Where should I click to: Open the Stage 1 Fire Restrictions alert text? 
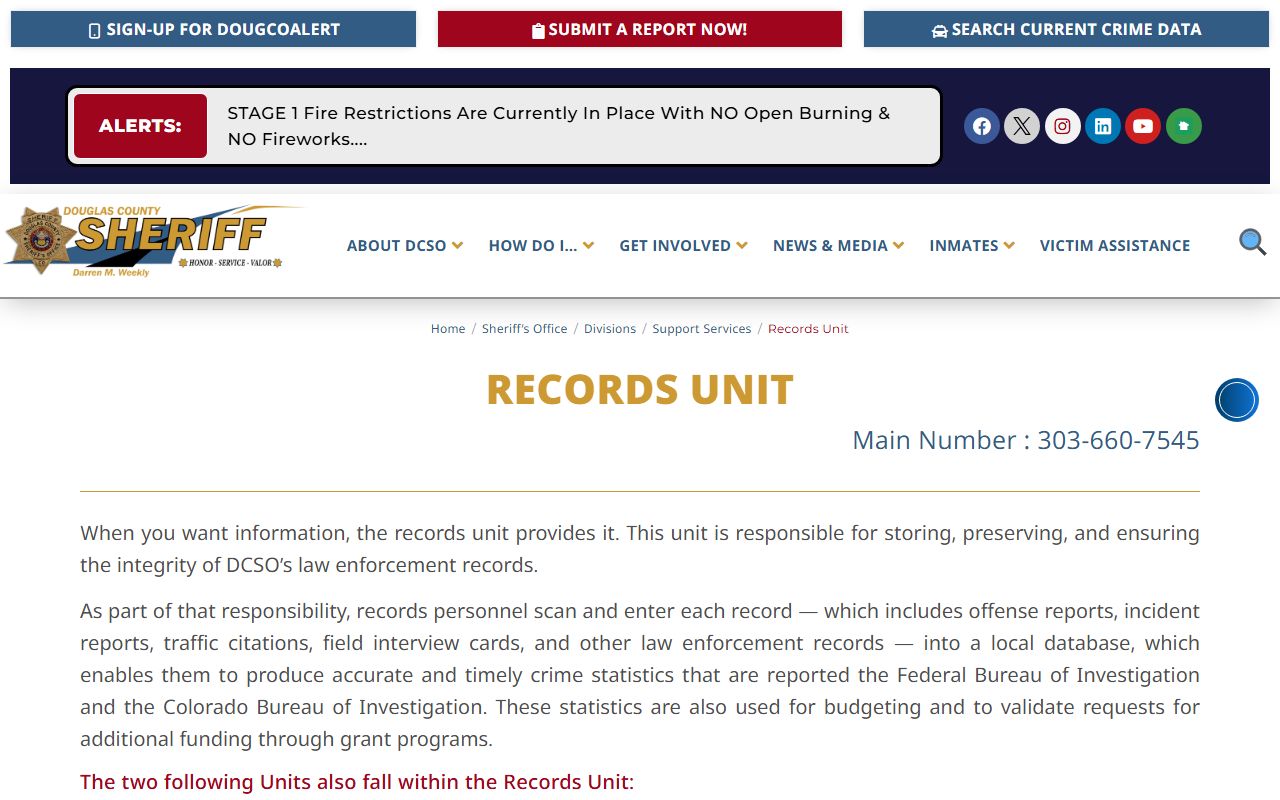pyautogui.click(x=558, y=126)
